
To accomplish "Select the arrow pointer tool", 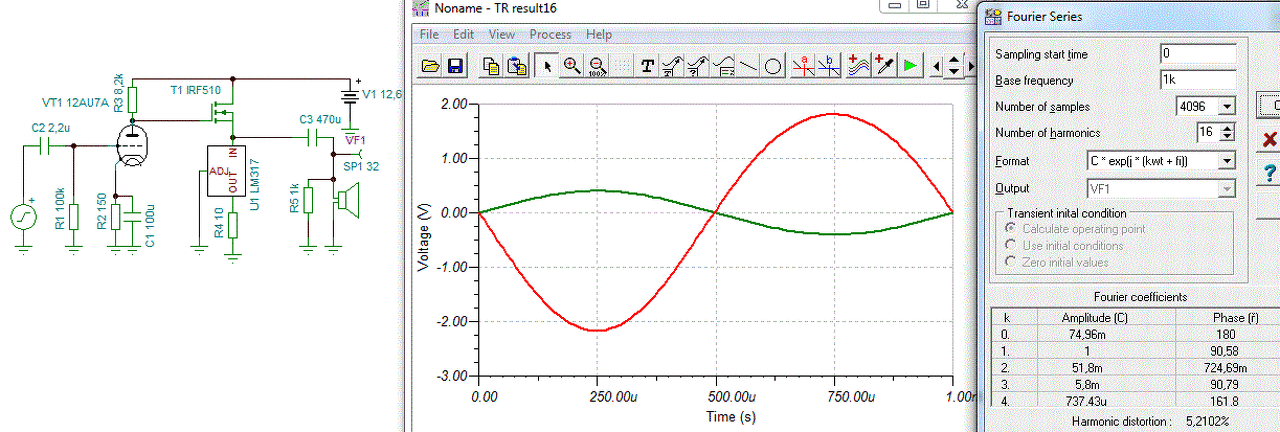I will pos(546,66).
